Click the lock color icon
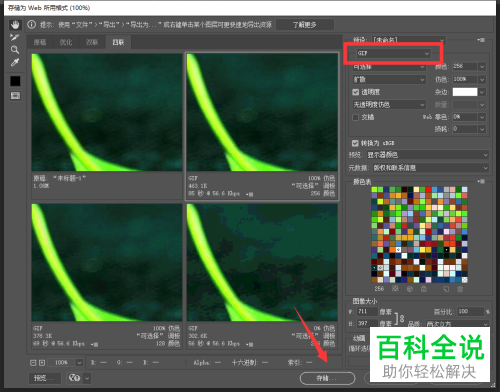 424,289
